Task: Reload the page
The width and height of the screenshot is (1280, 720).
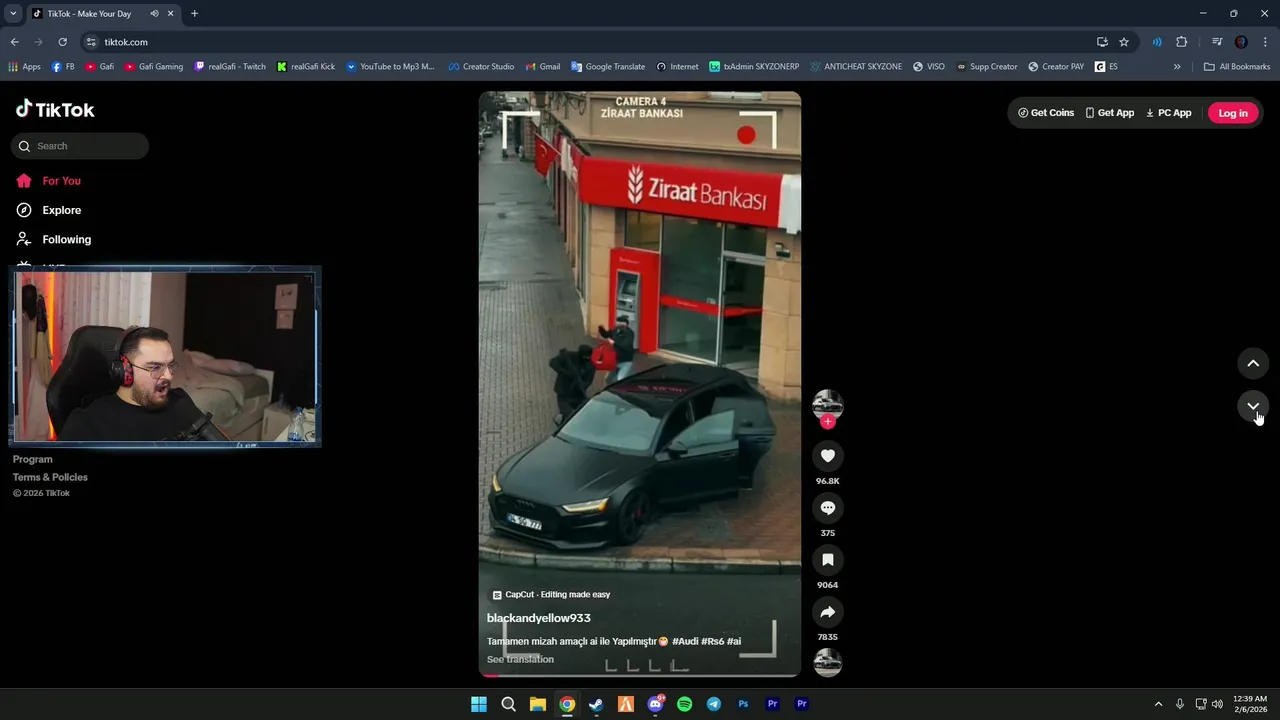Action: (x=62, y=42)
